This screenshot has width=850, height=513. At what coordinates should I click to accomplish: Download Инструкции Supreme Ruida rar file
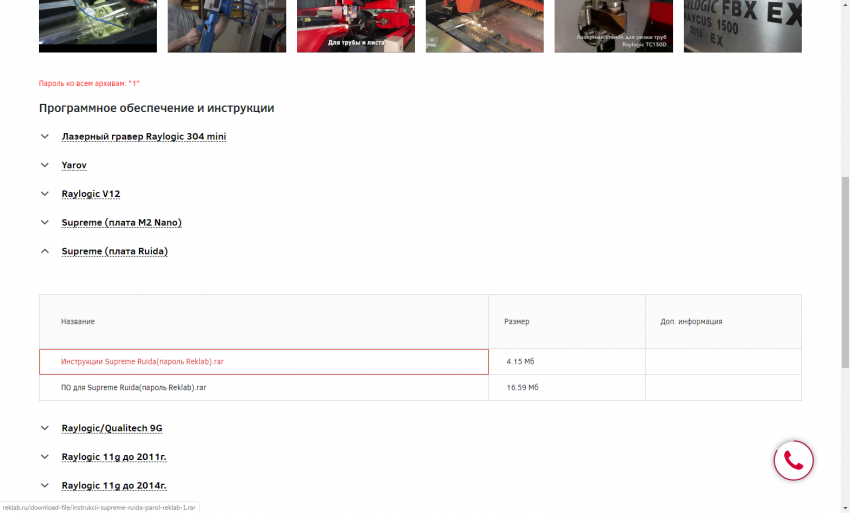pos(142,361)
